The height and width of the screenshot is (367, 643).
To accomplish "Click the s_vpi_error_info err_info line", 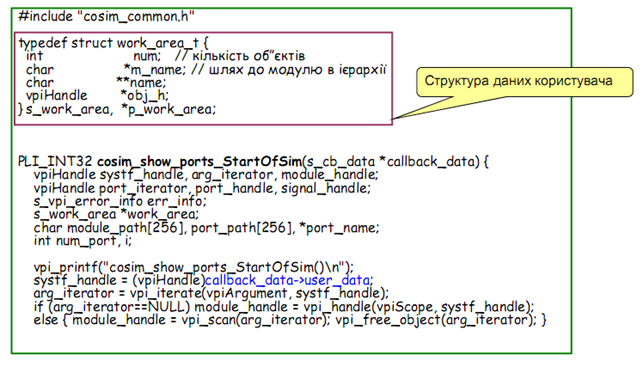I will 120,201.
